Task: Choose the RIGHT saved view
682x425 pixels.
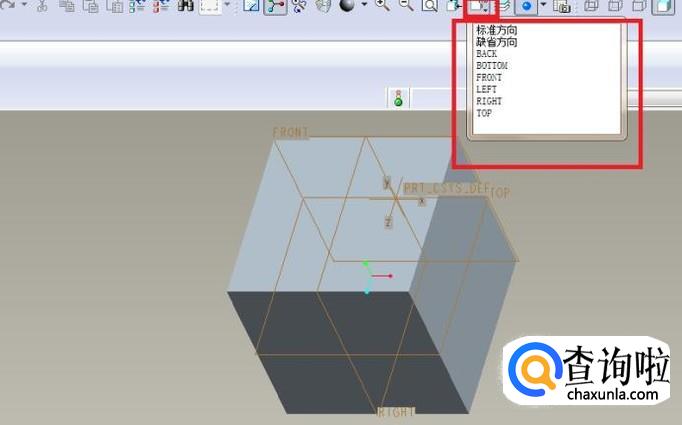Action: tap(489, 101)
